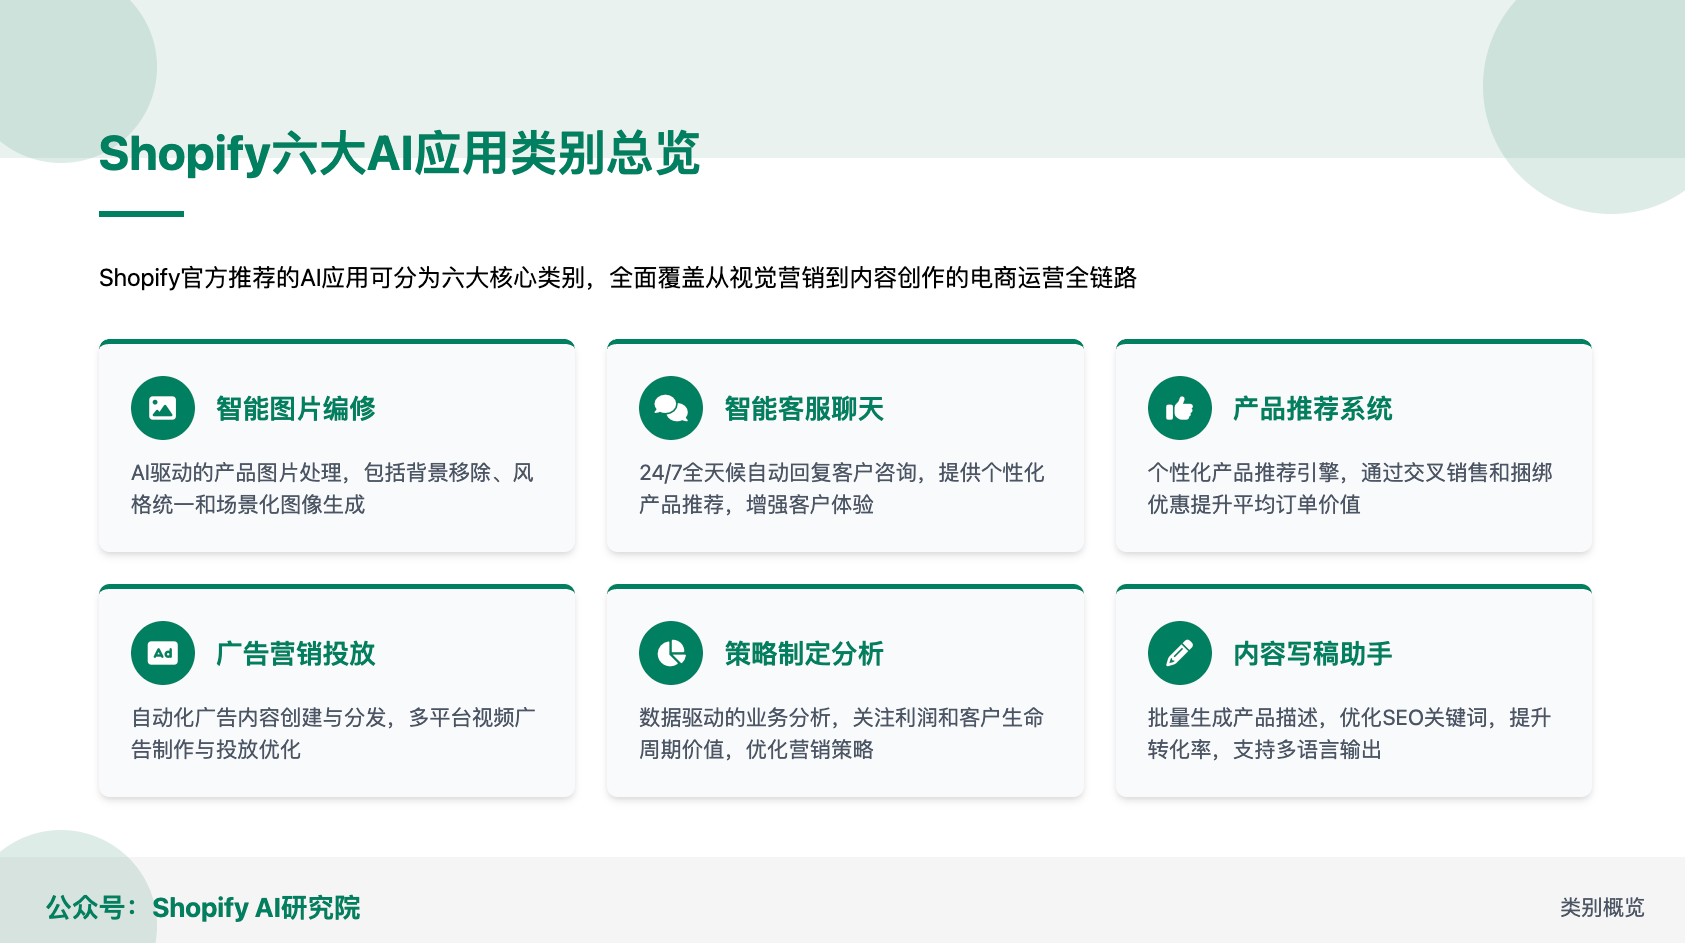Click the pencil icon beside 内容写稿助手

[1180, 653]
